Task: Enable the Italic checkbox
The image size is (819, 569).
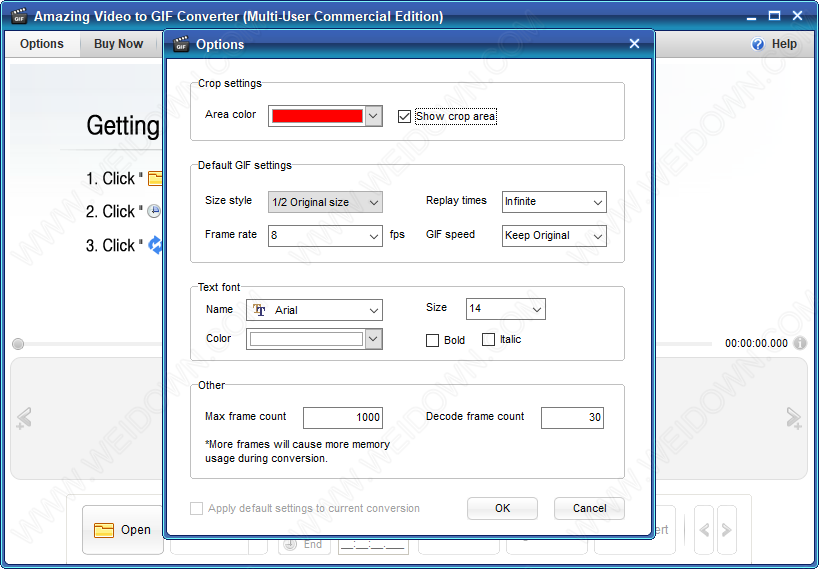Action: tap(488, 340)
